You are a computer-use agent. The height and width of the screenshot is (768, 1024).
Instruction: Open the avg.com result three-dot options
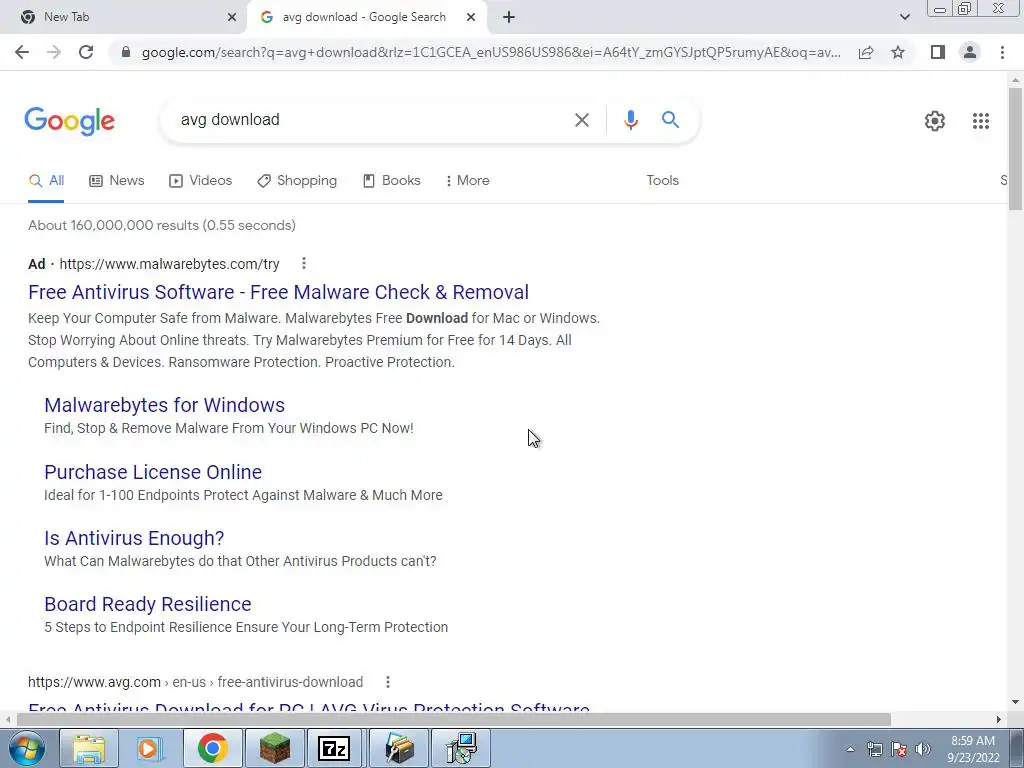[388, 682]
